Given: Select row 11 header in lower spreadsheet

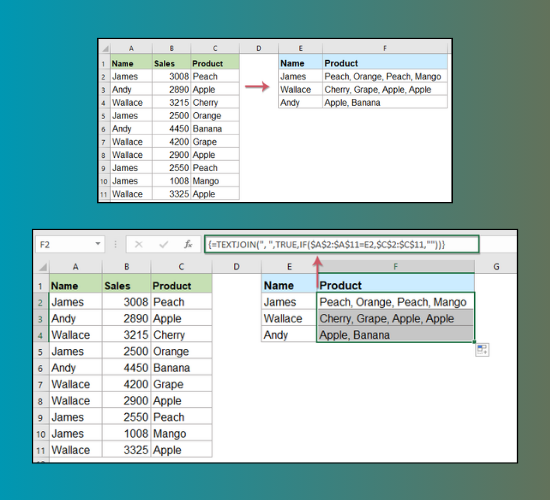Looking at the screenshot, I should (40, 450).
